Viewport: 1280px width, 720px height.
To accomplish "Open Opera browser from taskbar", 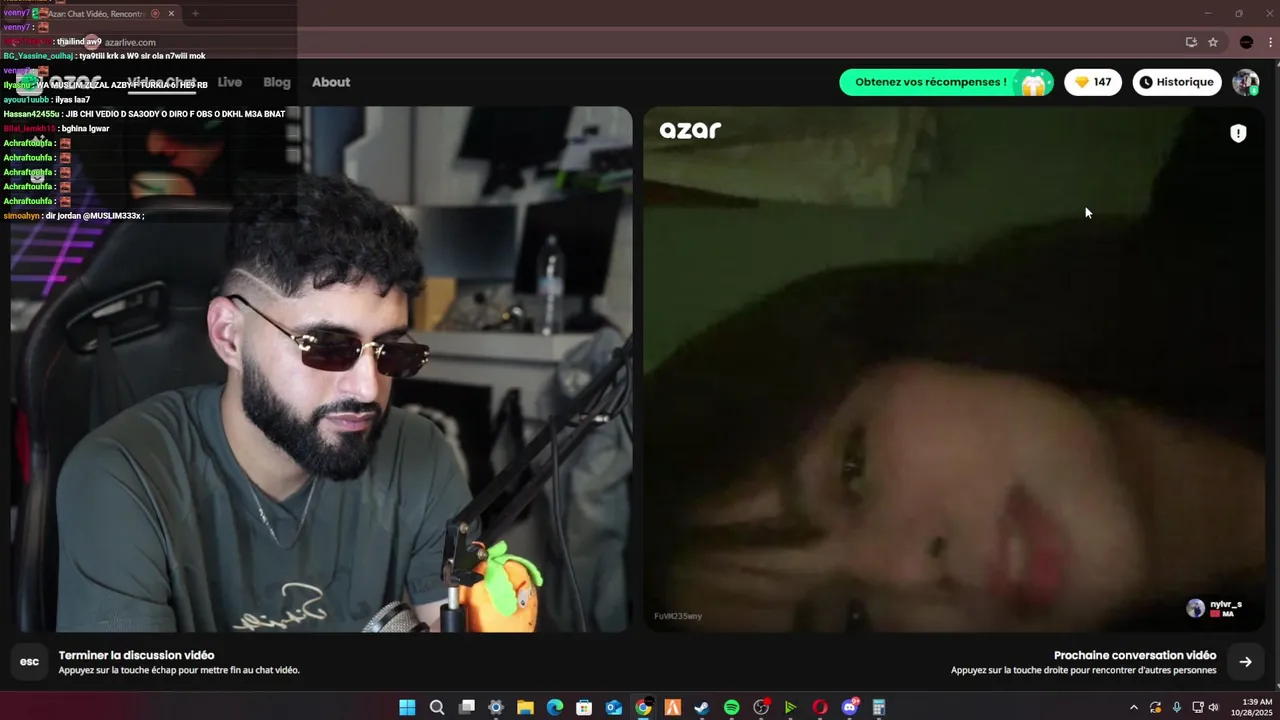I will (x=820, y=707).
